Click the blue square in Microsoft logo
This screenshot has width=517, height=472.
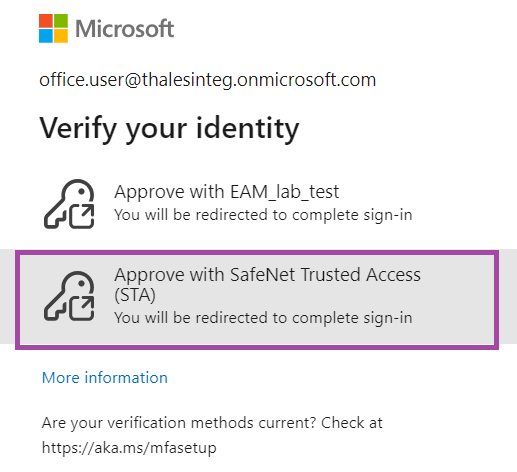click(46, 36)
